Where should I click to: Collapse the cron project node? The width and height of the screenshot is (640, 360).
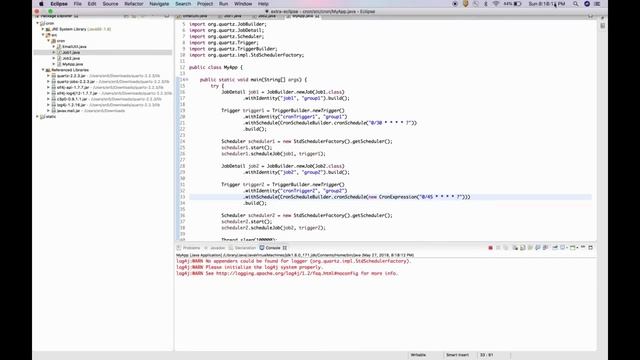click(x=38, y=23)
